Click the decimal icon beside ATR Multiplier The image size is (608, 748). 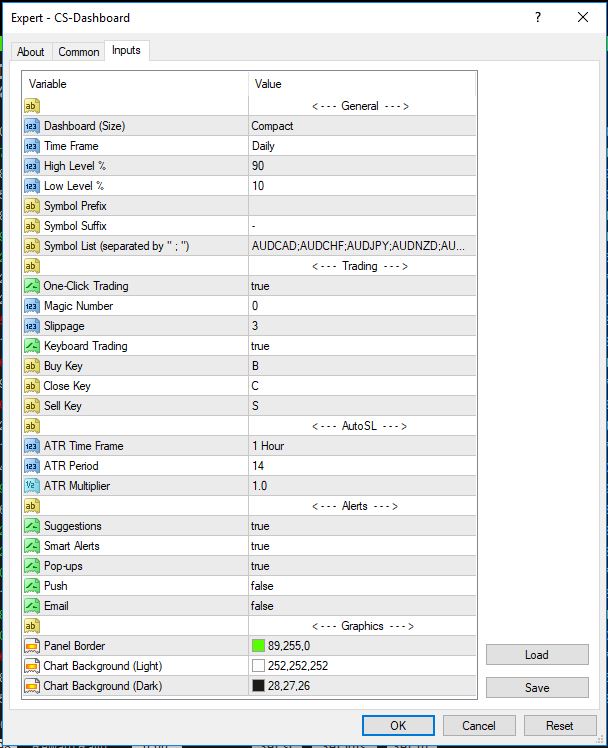coord(31,486)
